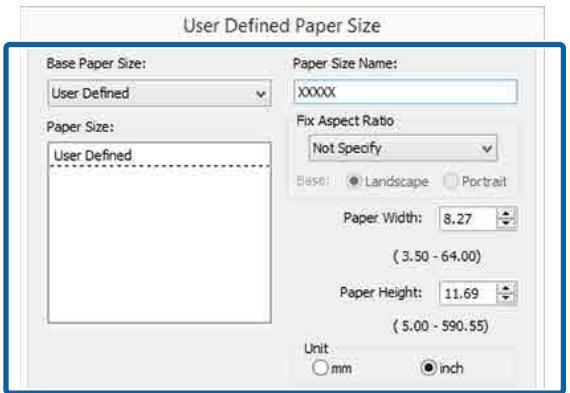Select the Portrait base radio button

[450, 181]
